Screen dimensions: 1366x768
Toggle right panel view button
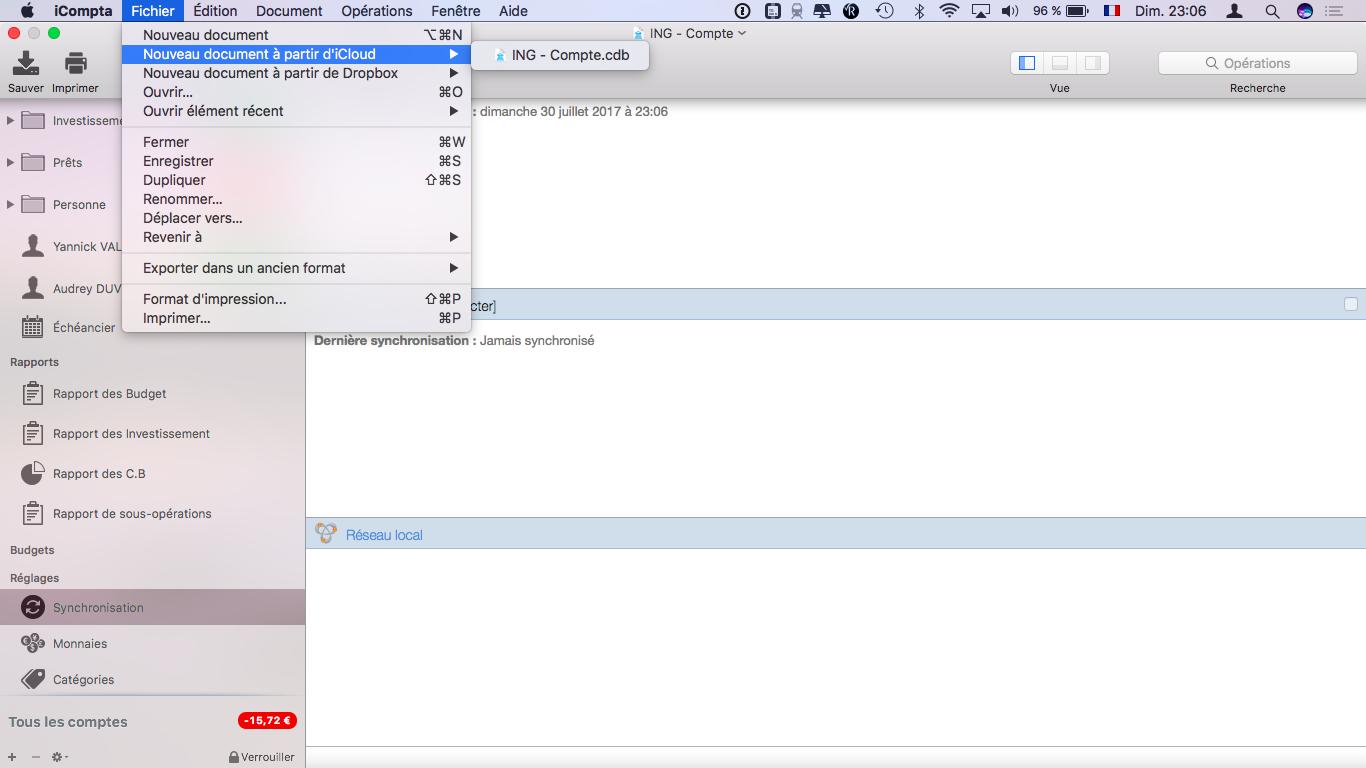pyautogui.click(x=1093, y=63)
